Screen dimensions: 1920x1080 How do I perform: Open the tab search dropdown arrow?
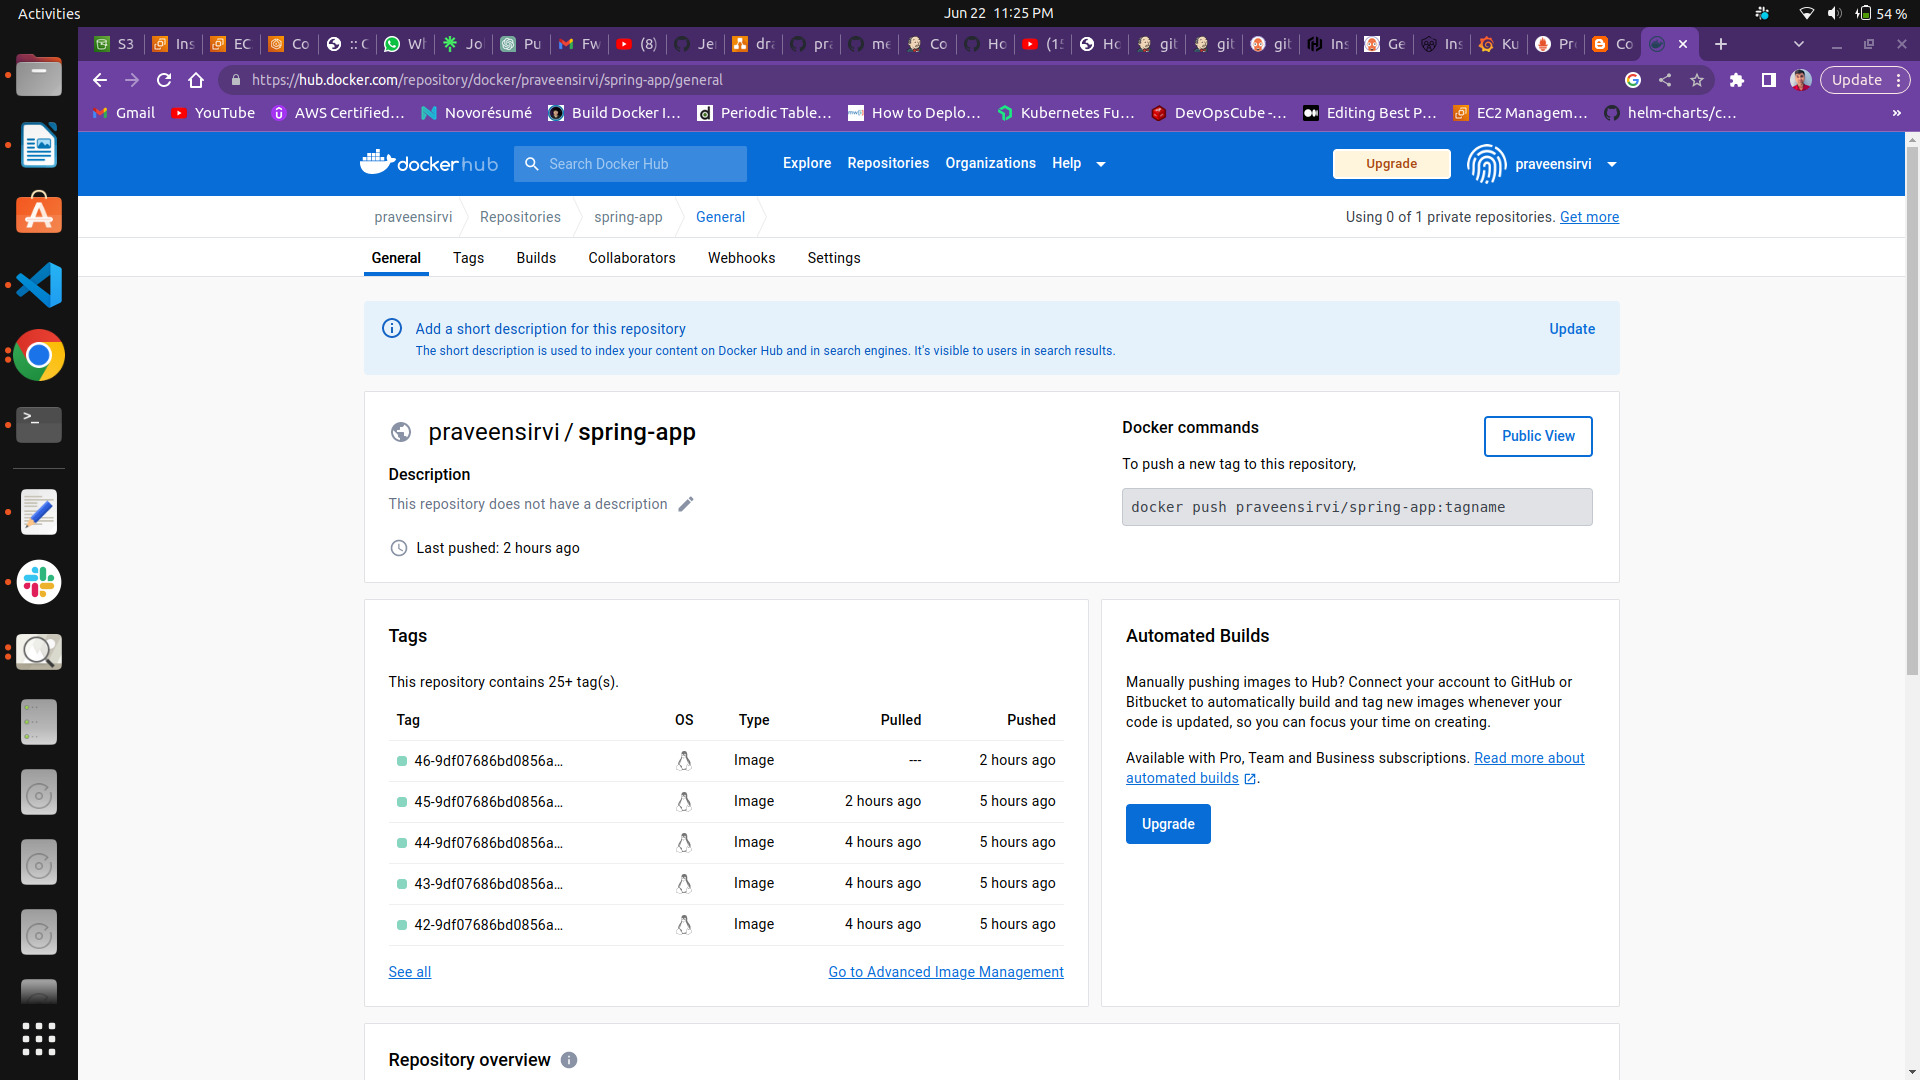pyautogui.click(x=1799, y=44)
